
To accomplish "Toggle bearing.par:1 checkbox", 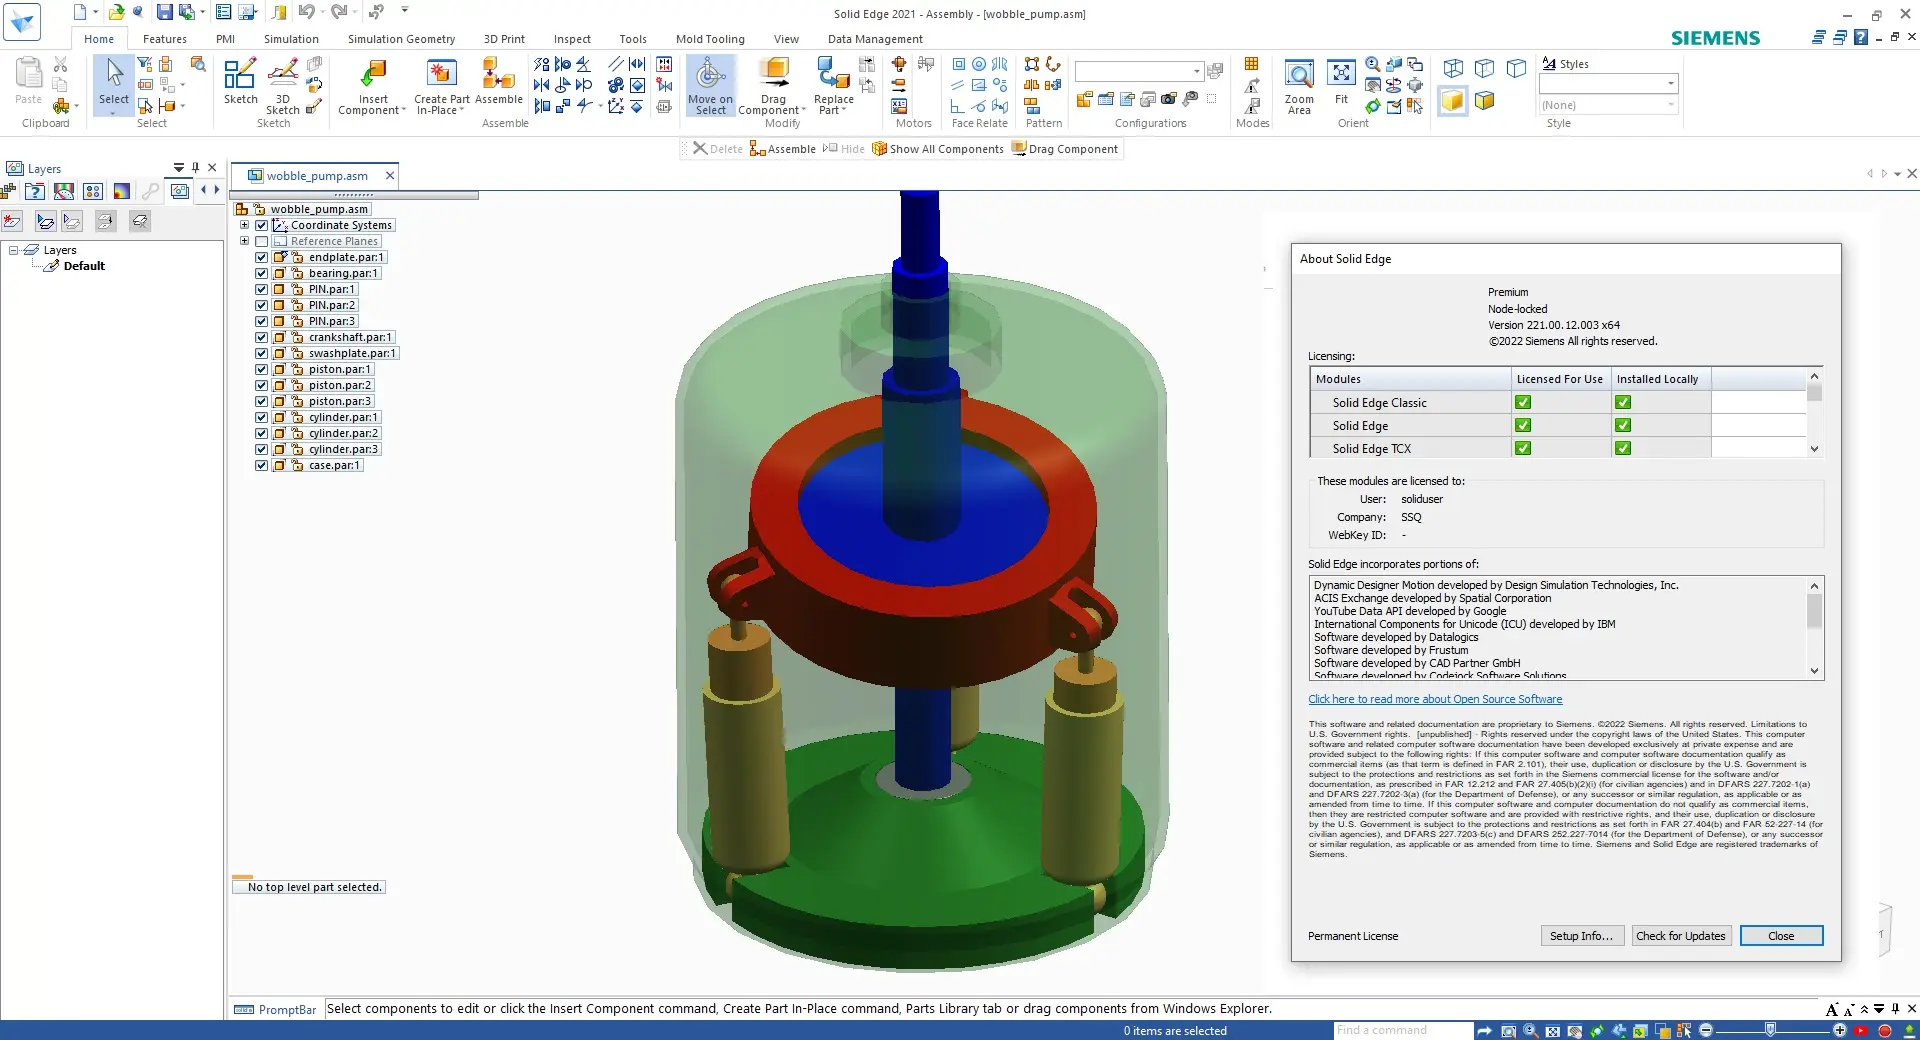I will point(261,273).
